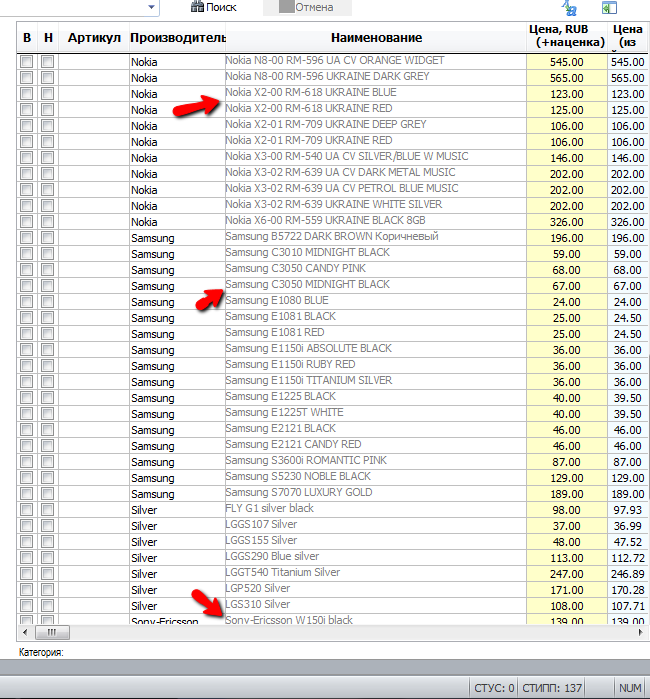Tick the Н checkbox for Nokia X3-00 SILVER/BLUE W MUSIC
This screenshot has width=650, height=699.
pos(48,158)
